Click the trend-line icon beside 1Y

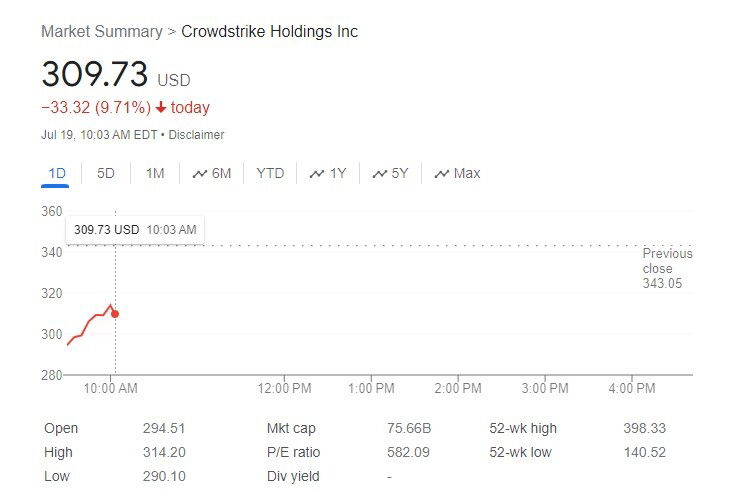tap(317, 174)
